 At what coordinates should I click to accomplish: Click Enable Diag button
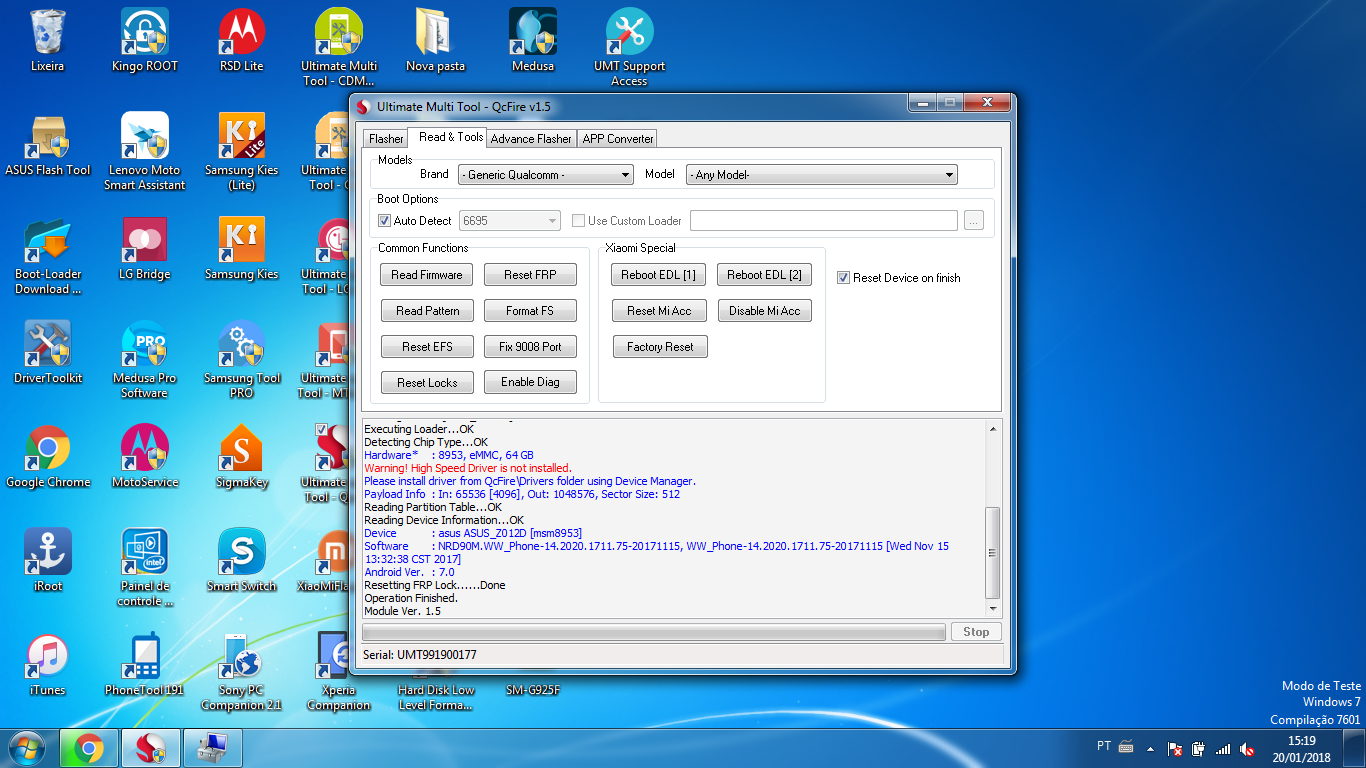[x=530, y=382]
